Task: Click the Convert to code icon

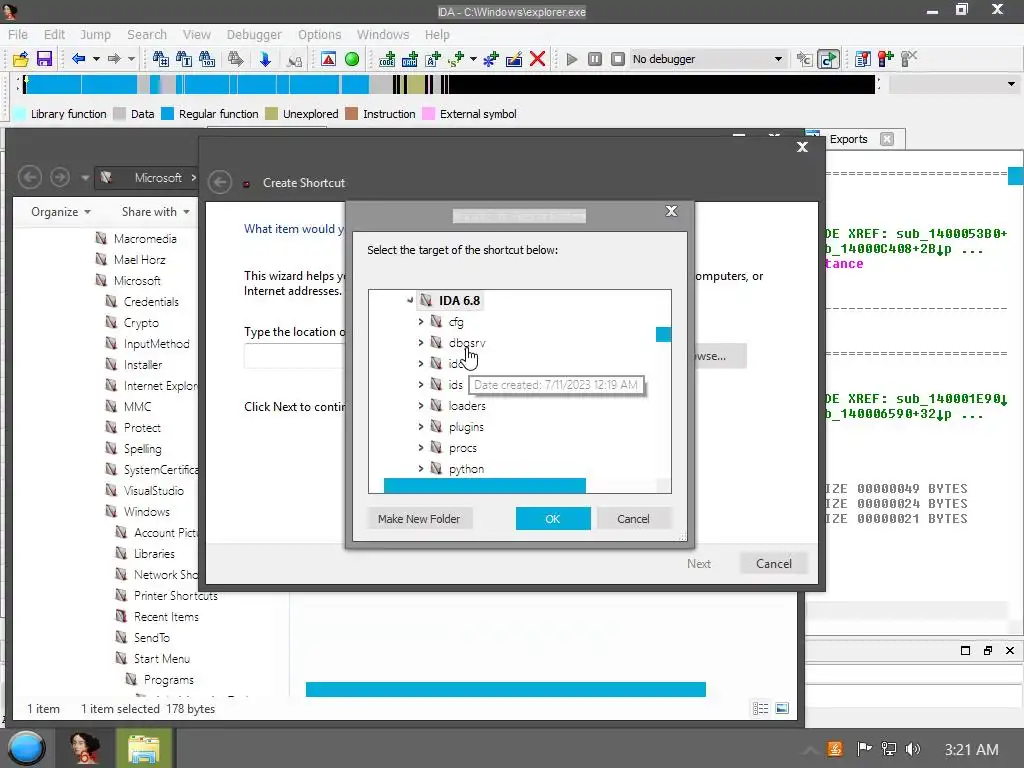Action: [387, 59]
